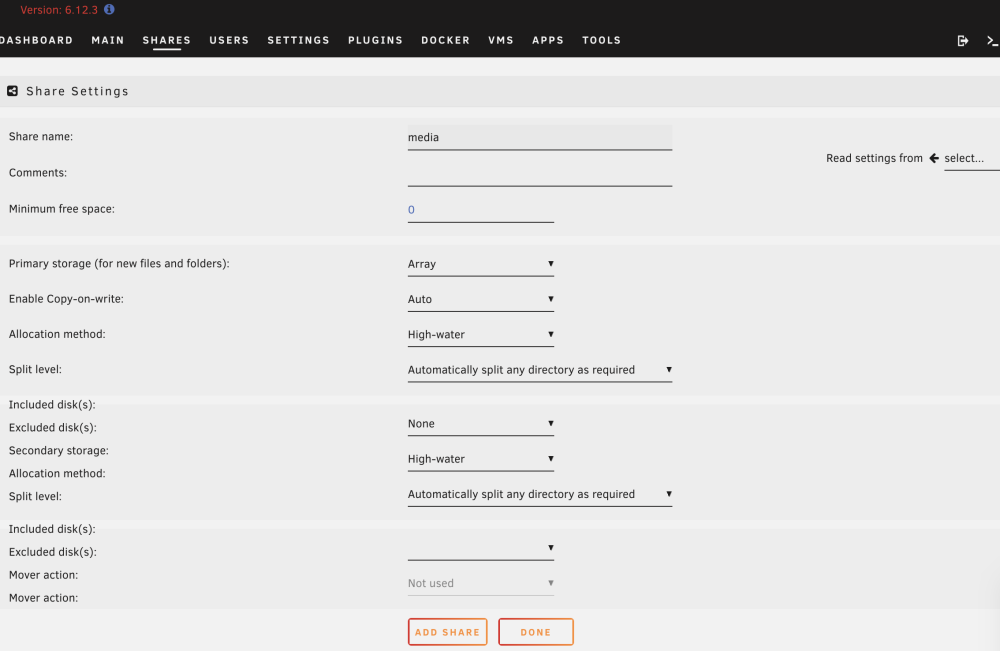
Task: Click the version info icon
Action: click(x=109, y=10)
